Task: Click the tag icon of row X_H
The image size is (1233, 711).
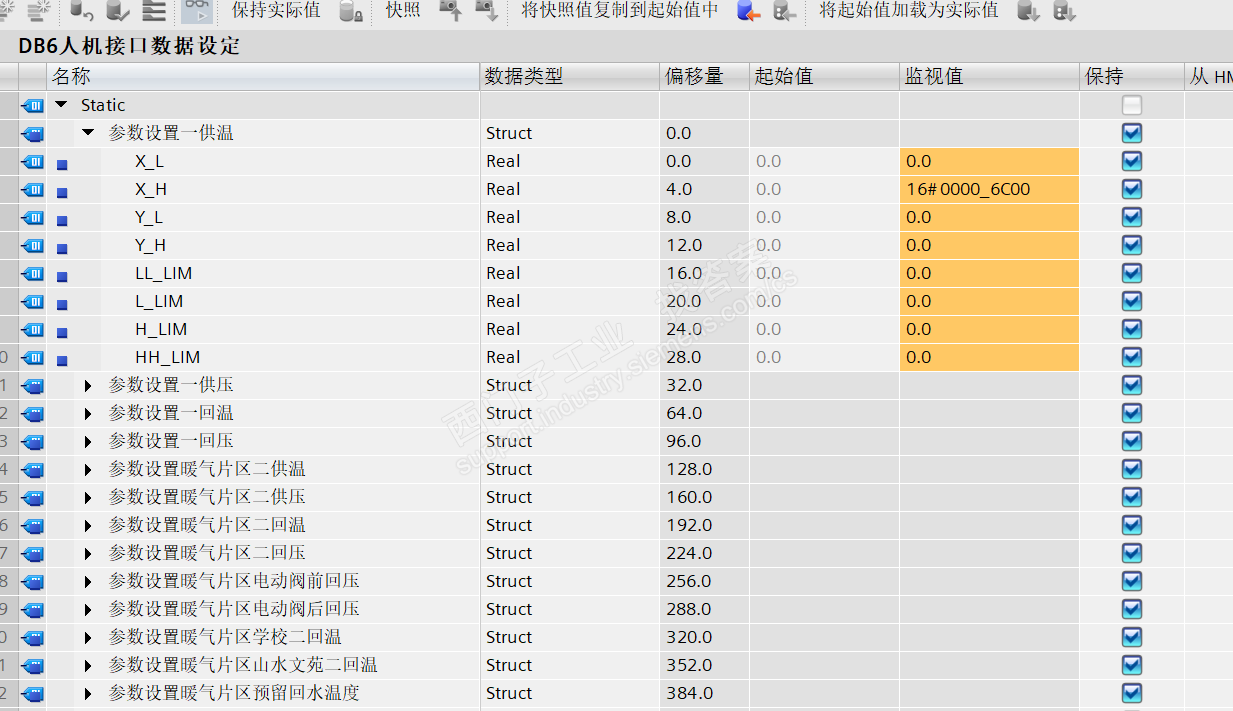Action: point(32,189)
